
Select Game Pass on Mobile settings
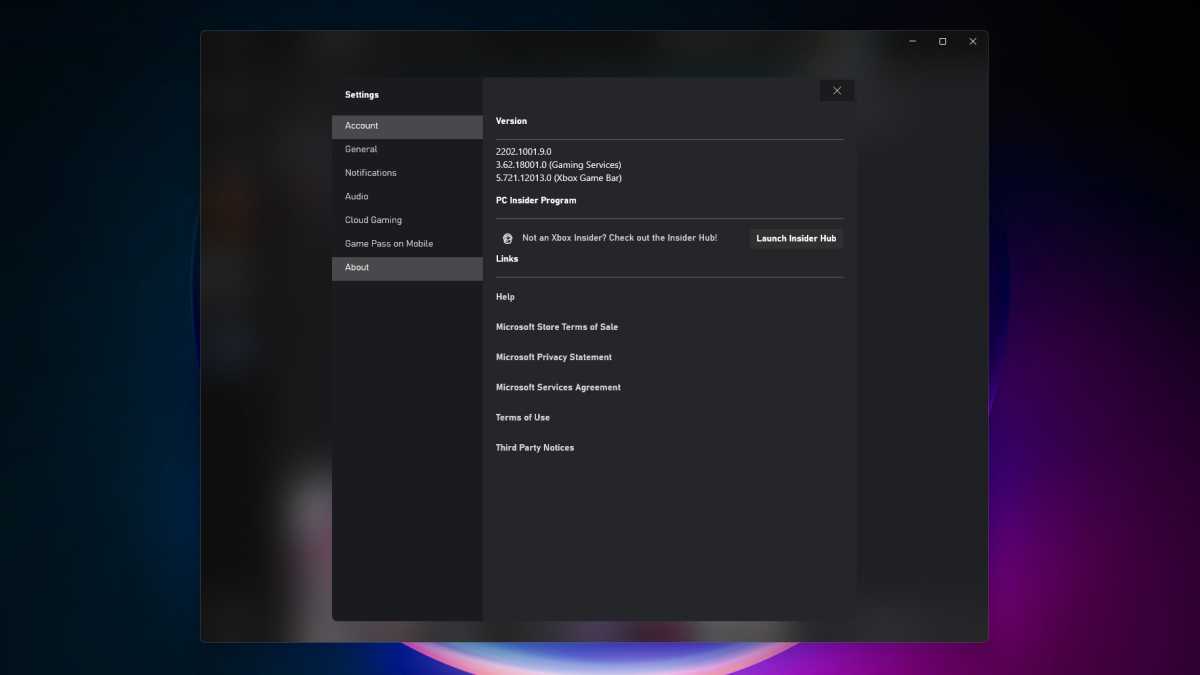(389, 243)
